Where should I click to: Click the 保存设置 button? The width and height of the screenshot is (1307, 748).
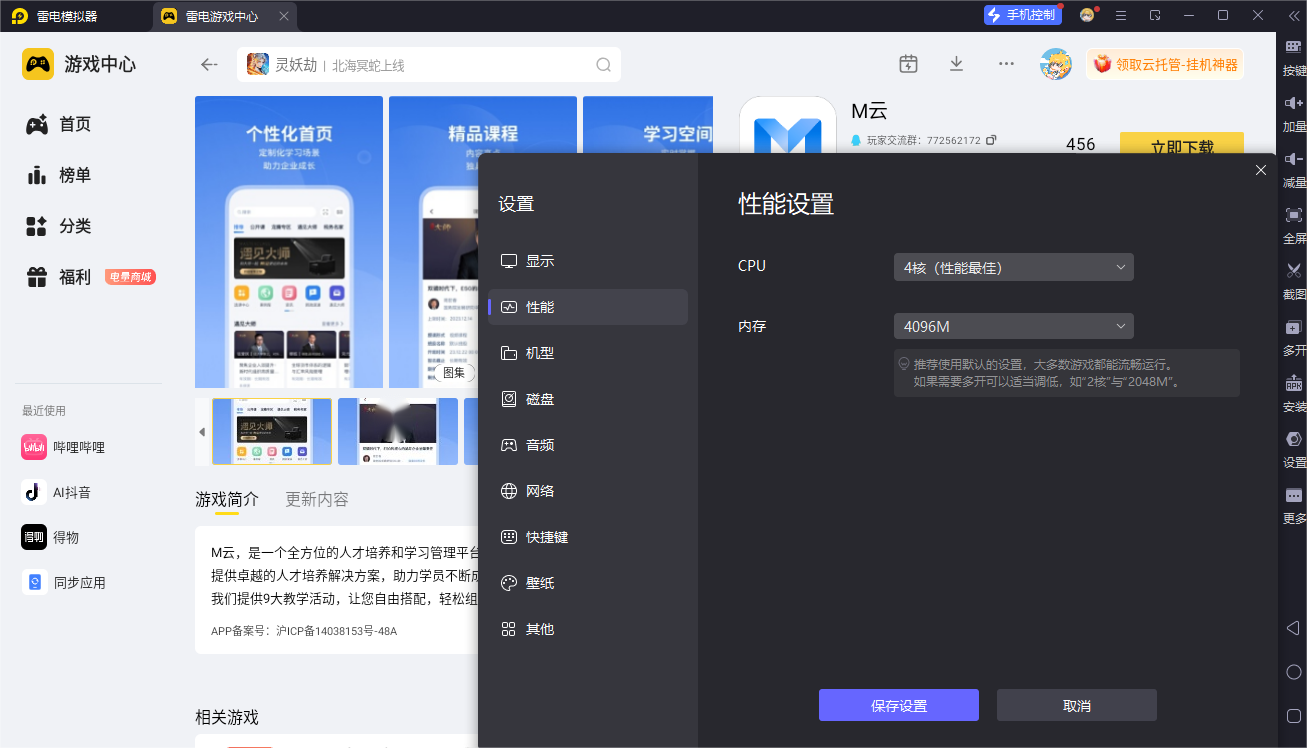click(x=898, y=705)
